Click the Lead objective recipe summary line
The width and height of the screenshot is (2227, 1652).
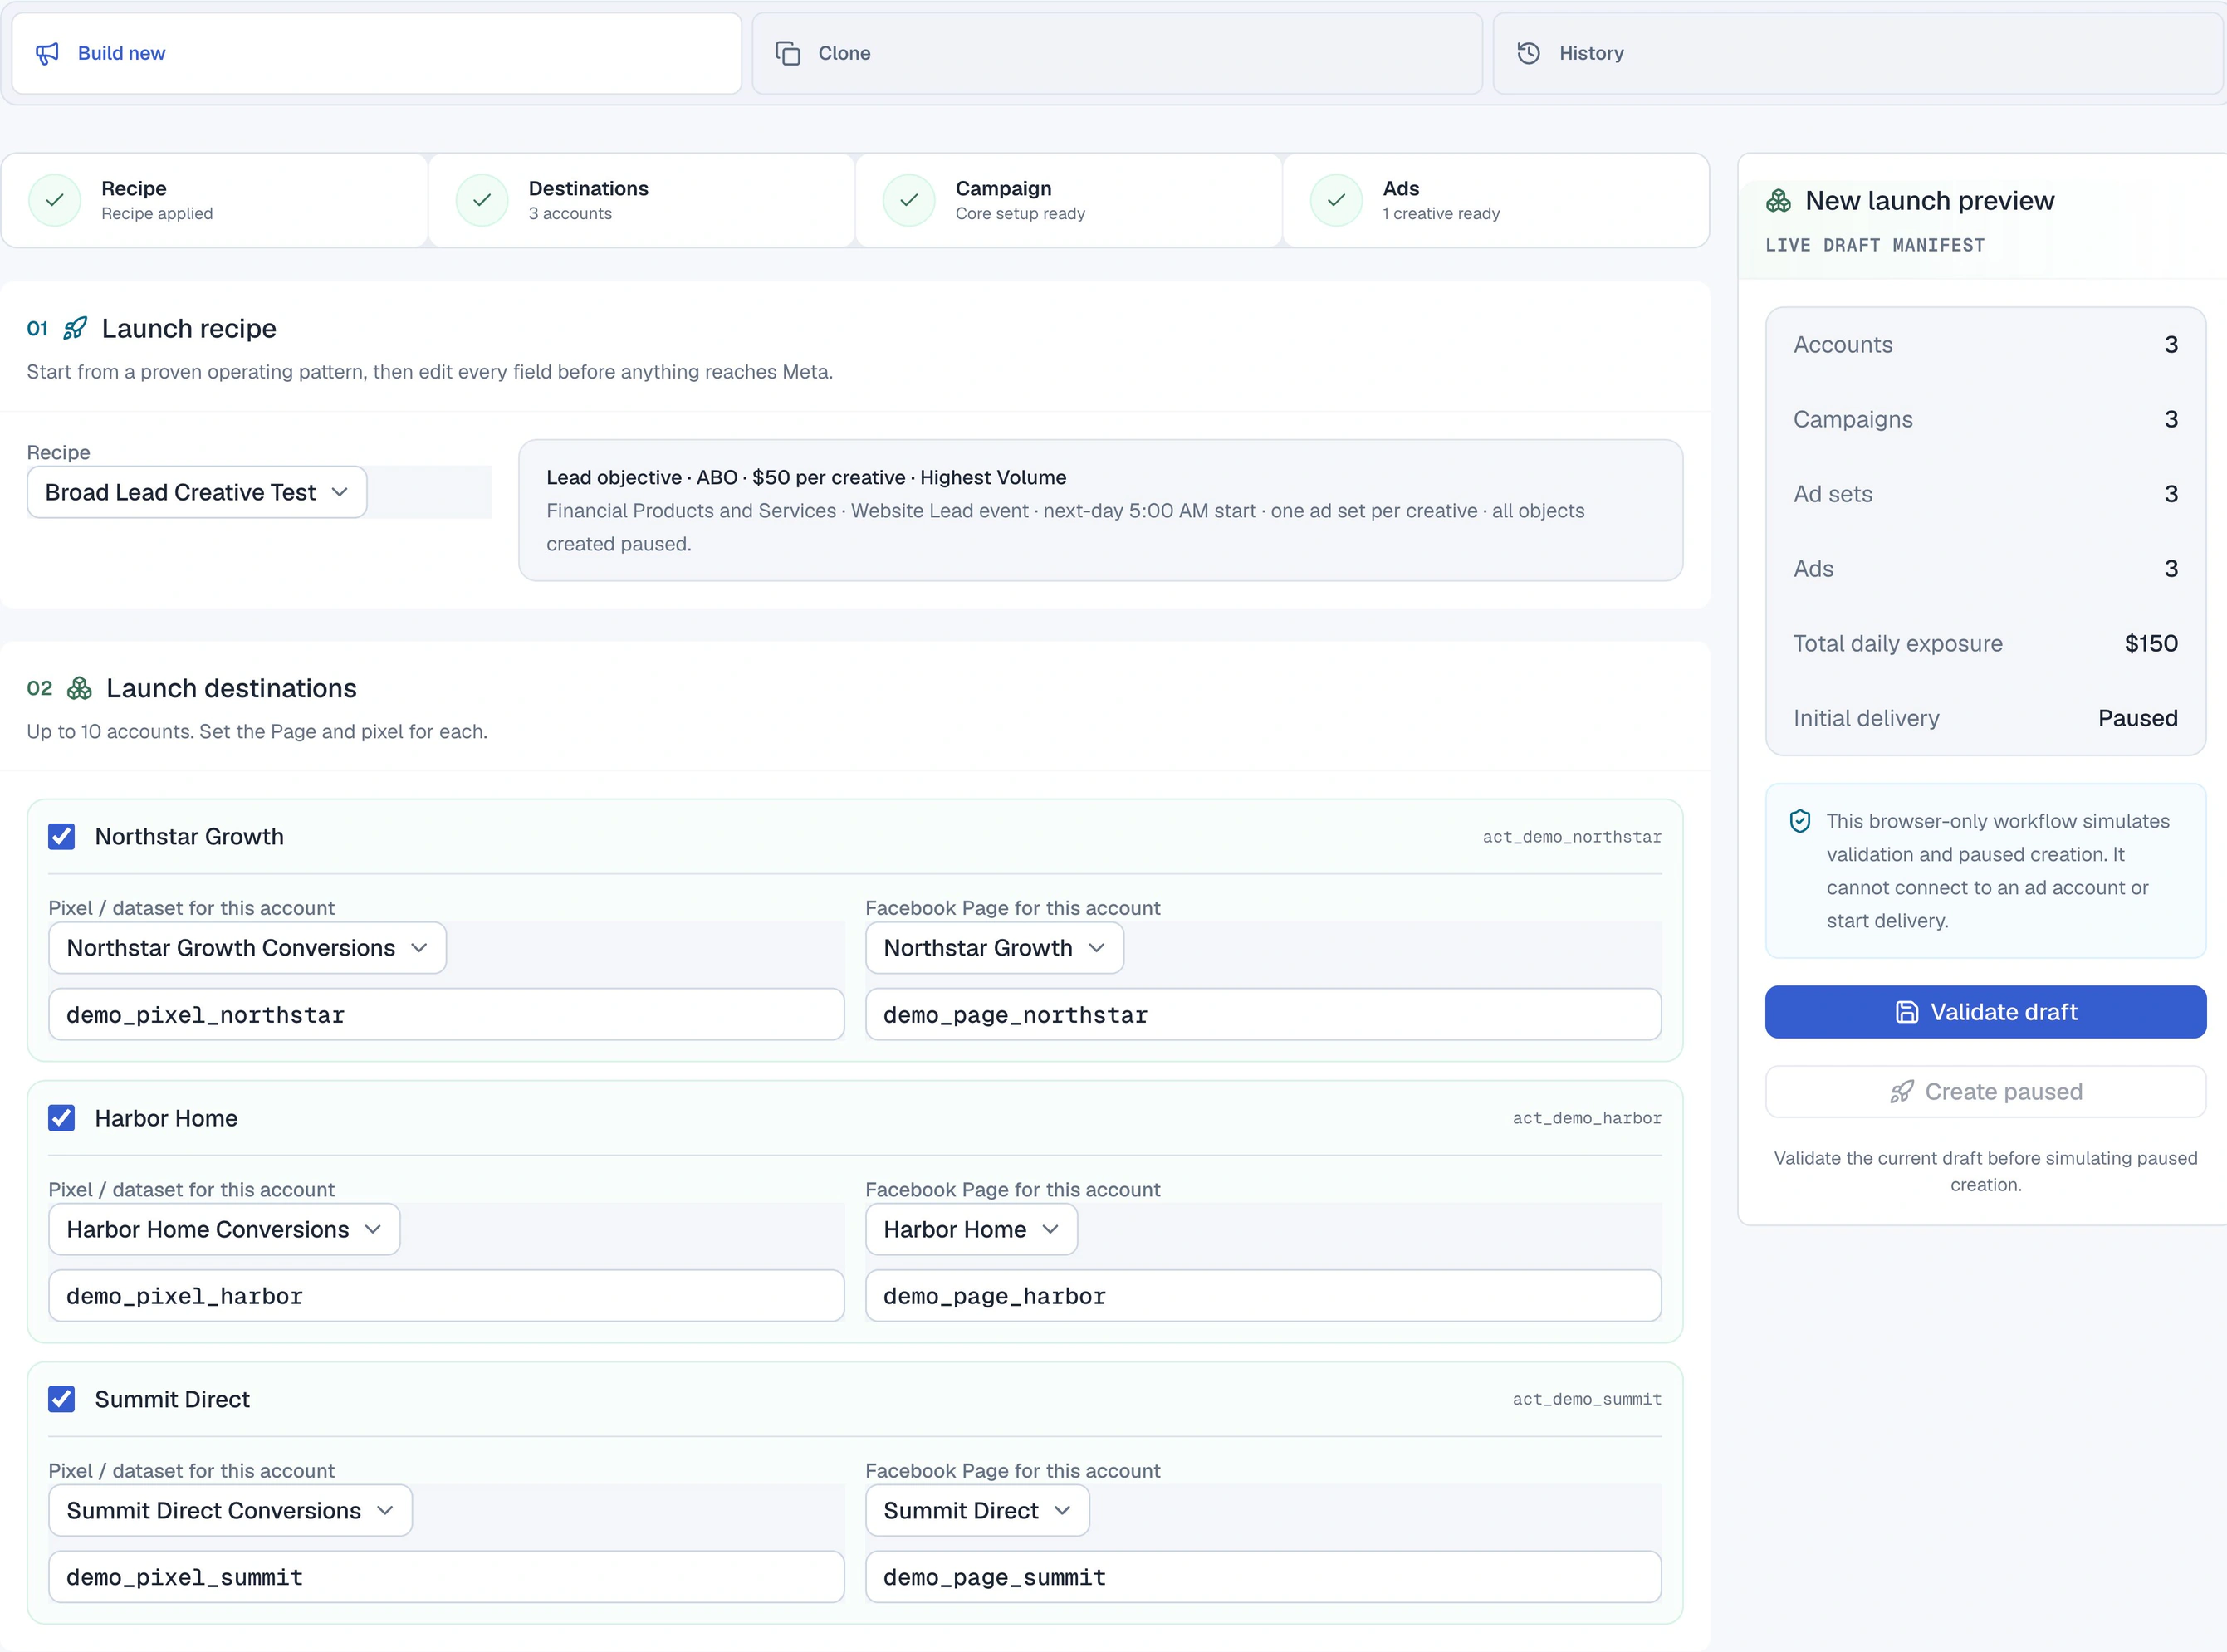806,477
